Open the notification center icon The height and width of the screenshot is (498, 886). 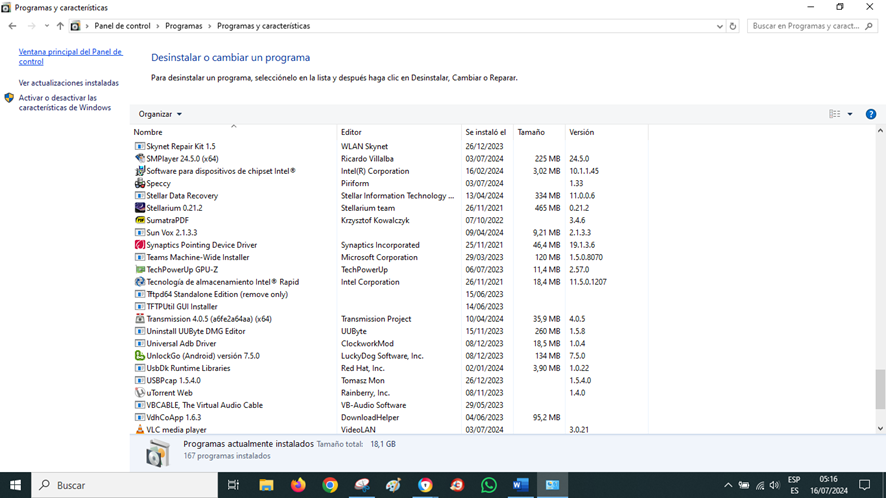click(x=865, y=485)
